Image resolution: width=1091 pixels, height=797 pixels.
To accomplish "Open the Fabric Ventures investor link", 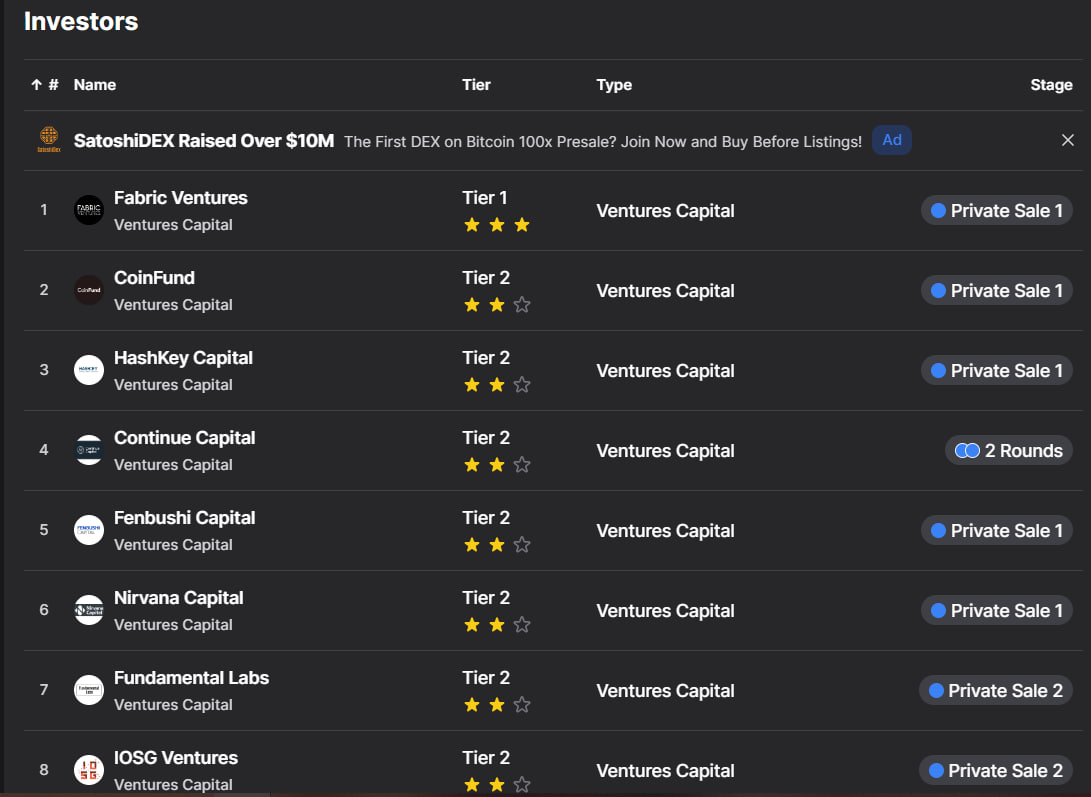I will tap(181, 198).
